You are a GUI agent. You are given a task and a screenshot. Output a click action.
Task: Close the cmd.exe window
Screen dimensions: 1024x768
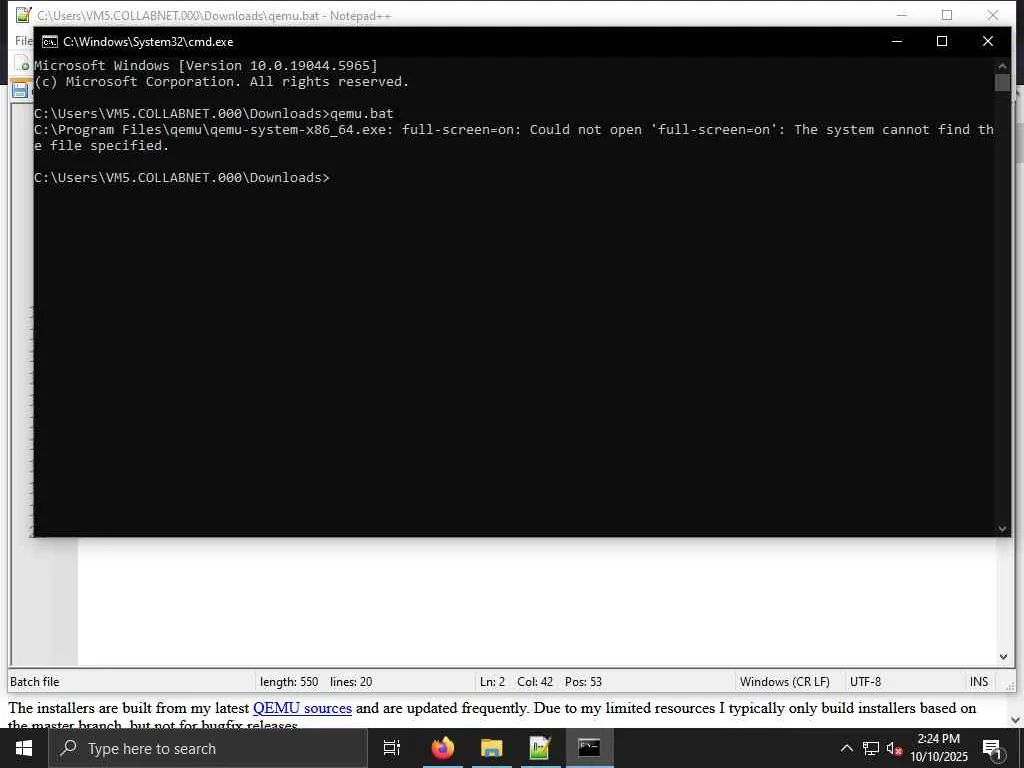pos(987,41)
